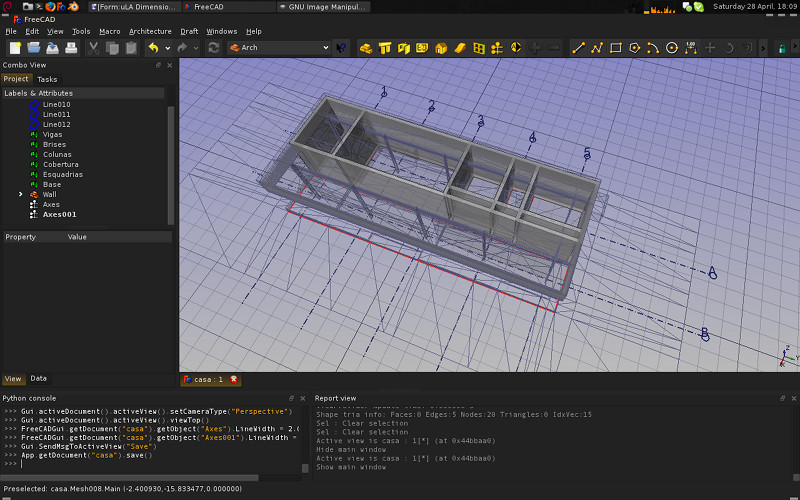800x500 pixels.
Task: Select the Draft Polygon tool
Action: tap(635, 48)
